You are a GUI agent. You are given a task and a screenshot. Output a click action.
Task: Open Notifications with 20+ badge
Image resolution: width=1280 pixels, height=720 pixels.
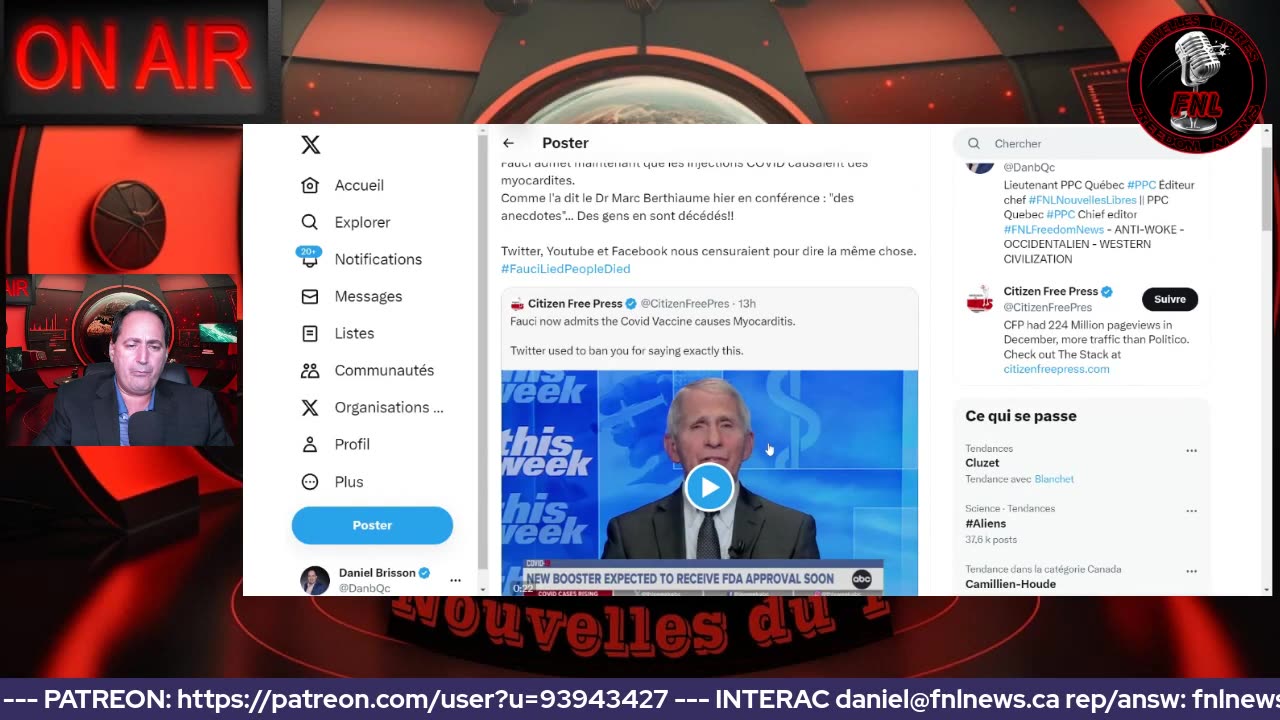pyautogui.click(x=362, y=259)
